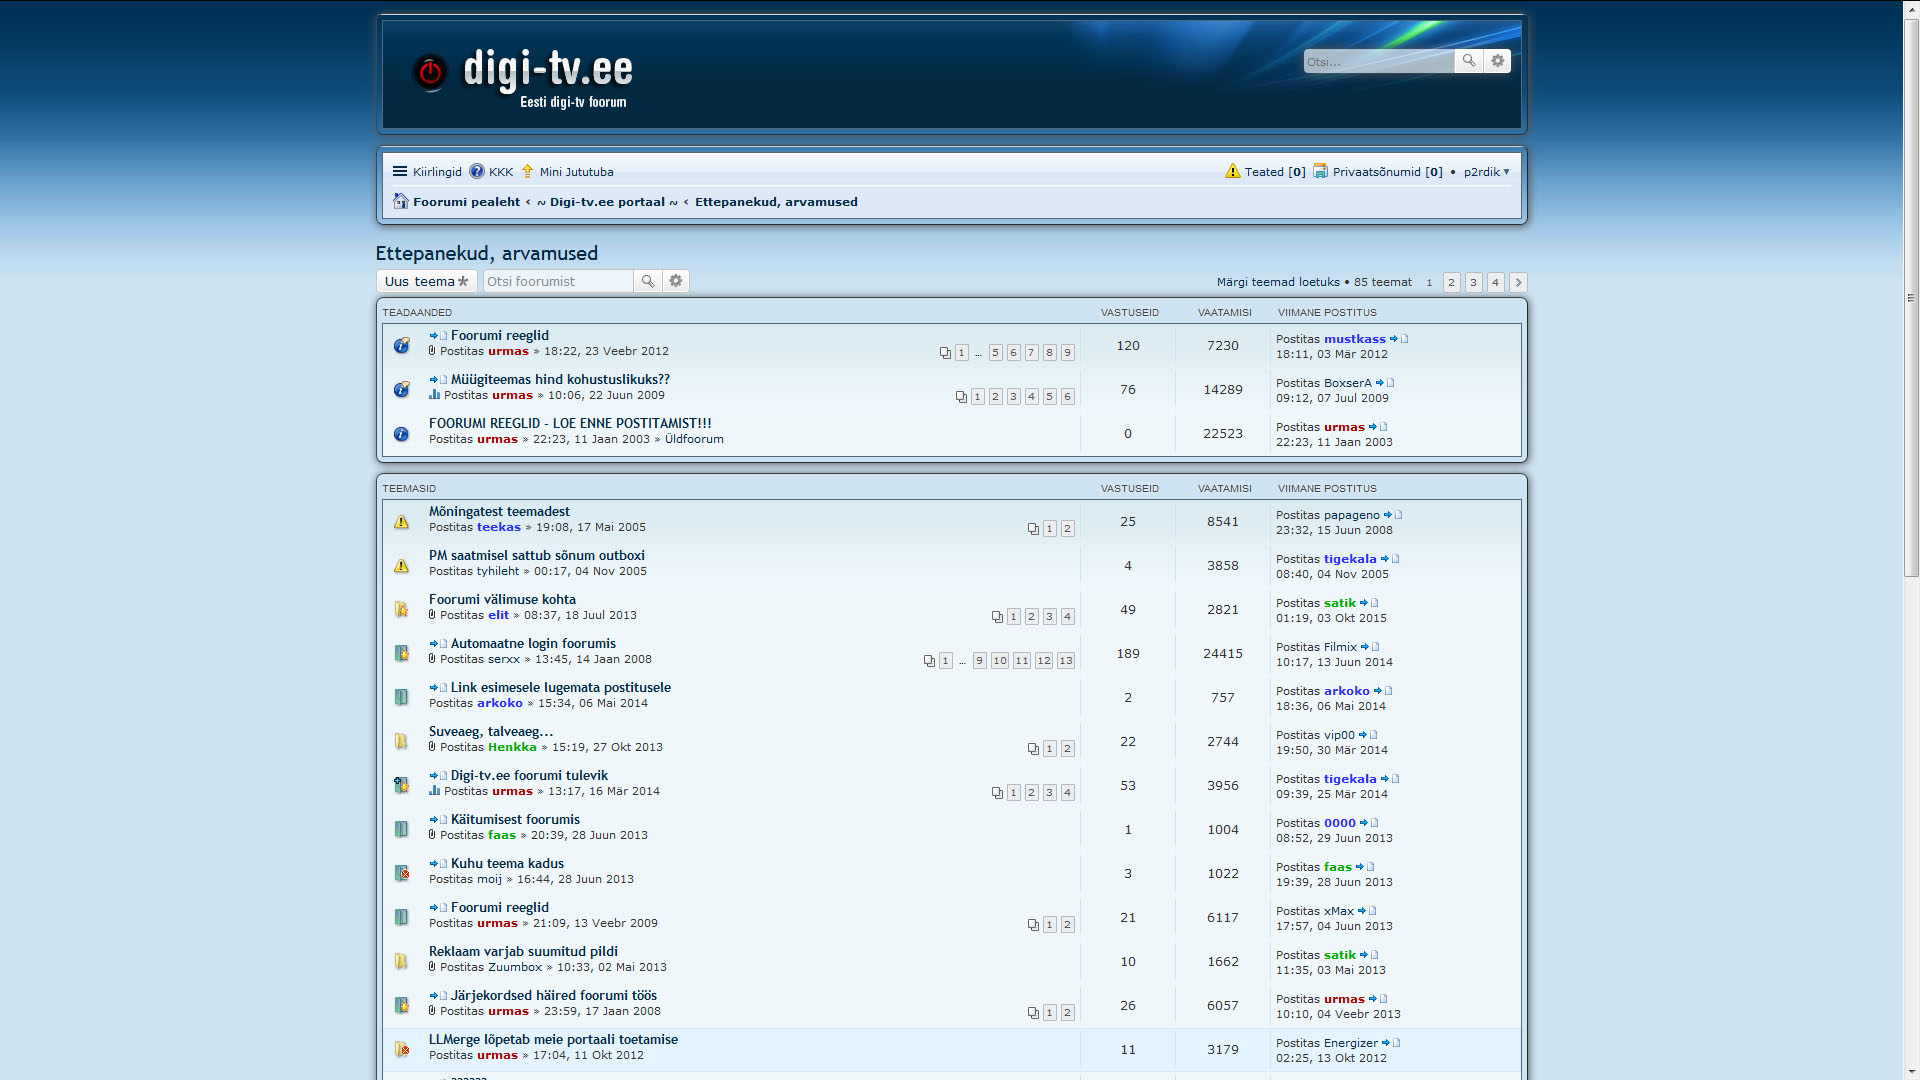
Task: Open Mini Jututuba menu item
Action: click(x=576, y=172)
